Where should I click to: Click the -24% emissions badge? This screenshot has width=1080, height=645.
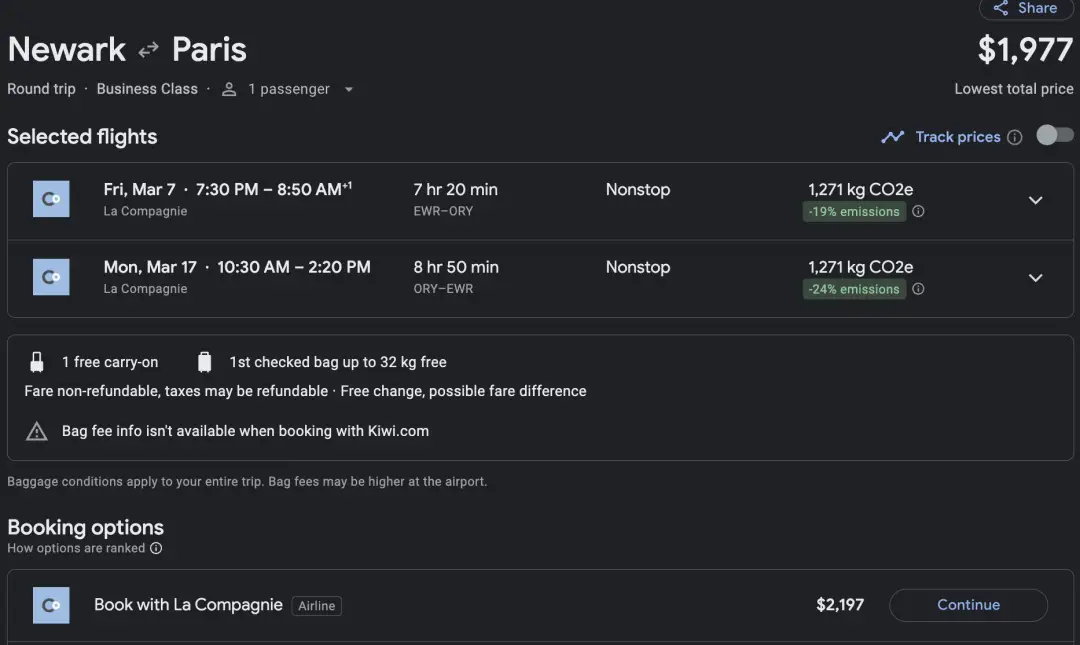coord(854,290)
